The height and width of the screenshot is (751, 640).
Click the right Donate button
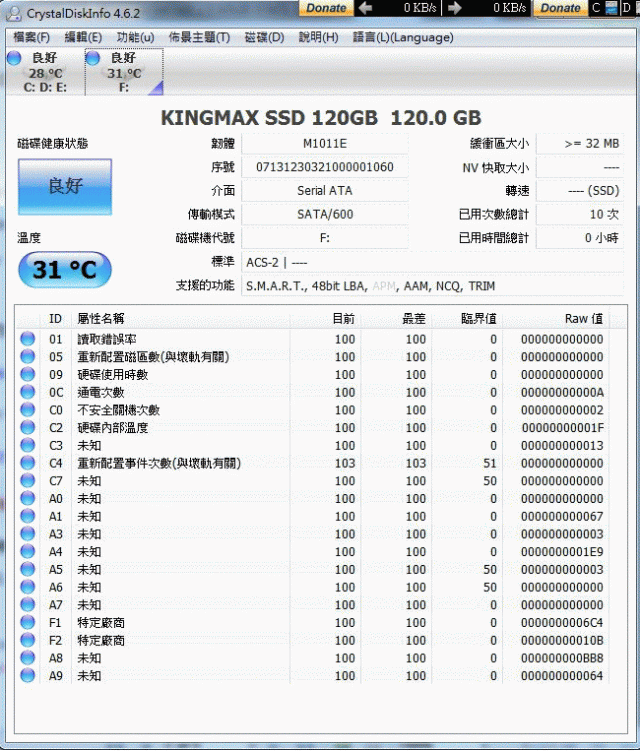pyautogui.click(x=560, y=8)
